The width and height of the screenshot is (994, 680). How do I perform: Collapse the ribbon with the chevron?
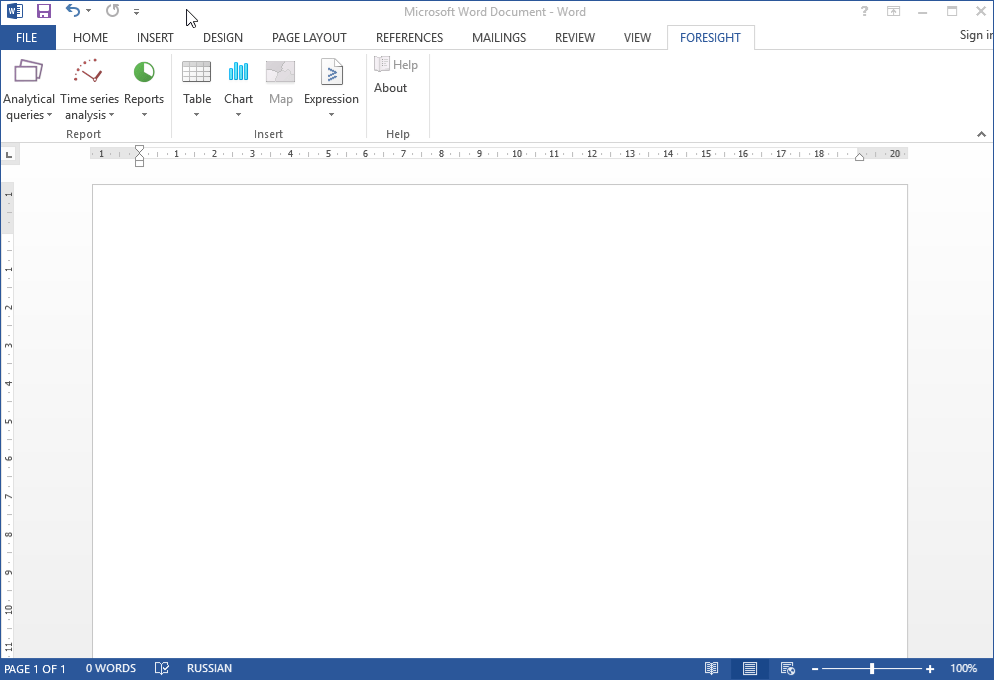(x=981, y=134)
